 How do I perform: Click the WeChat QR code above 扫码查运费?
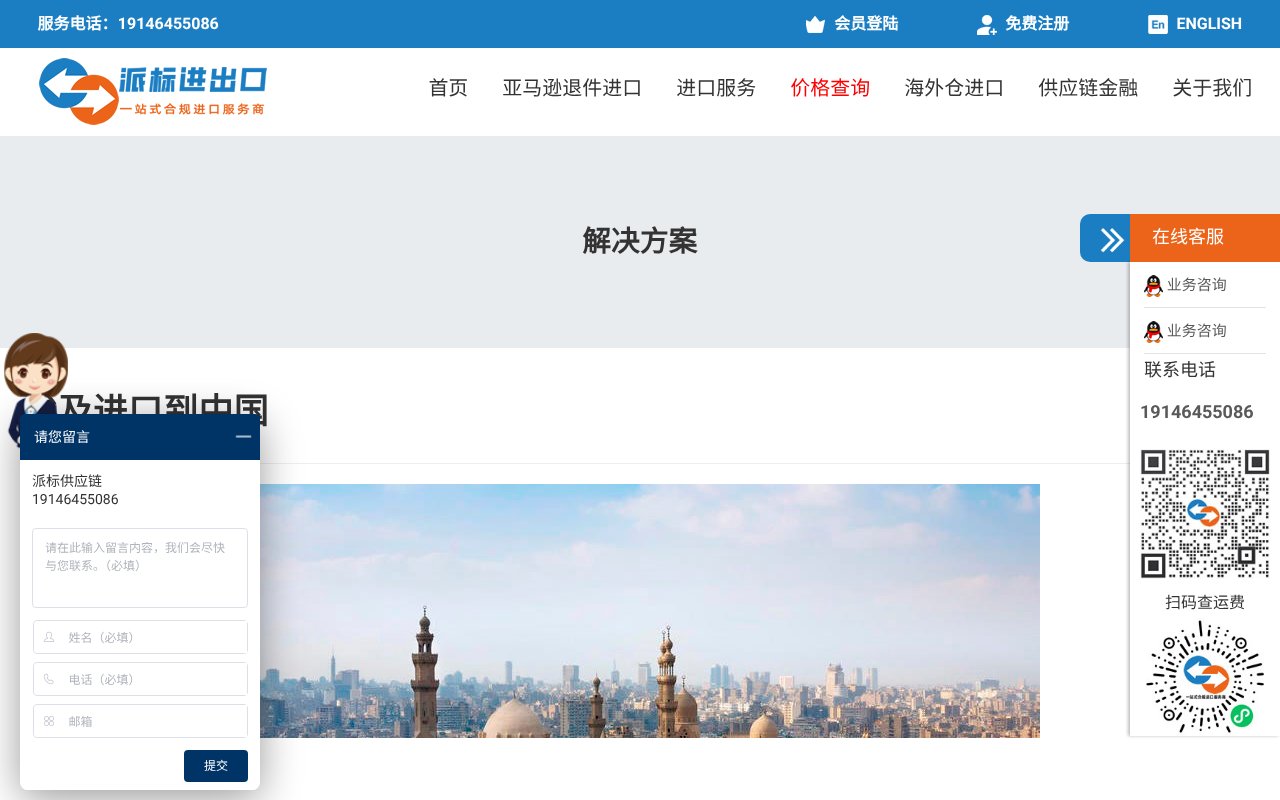(1204, 515)
